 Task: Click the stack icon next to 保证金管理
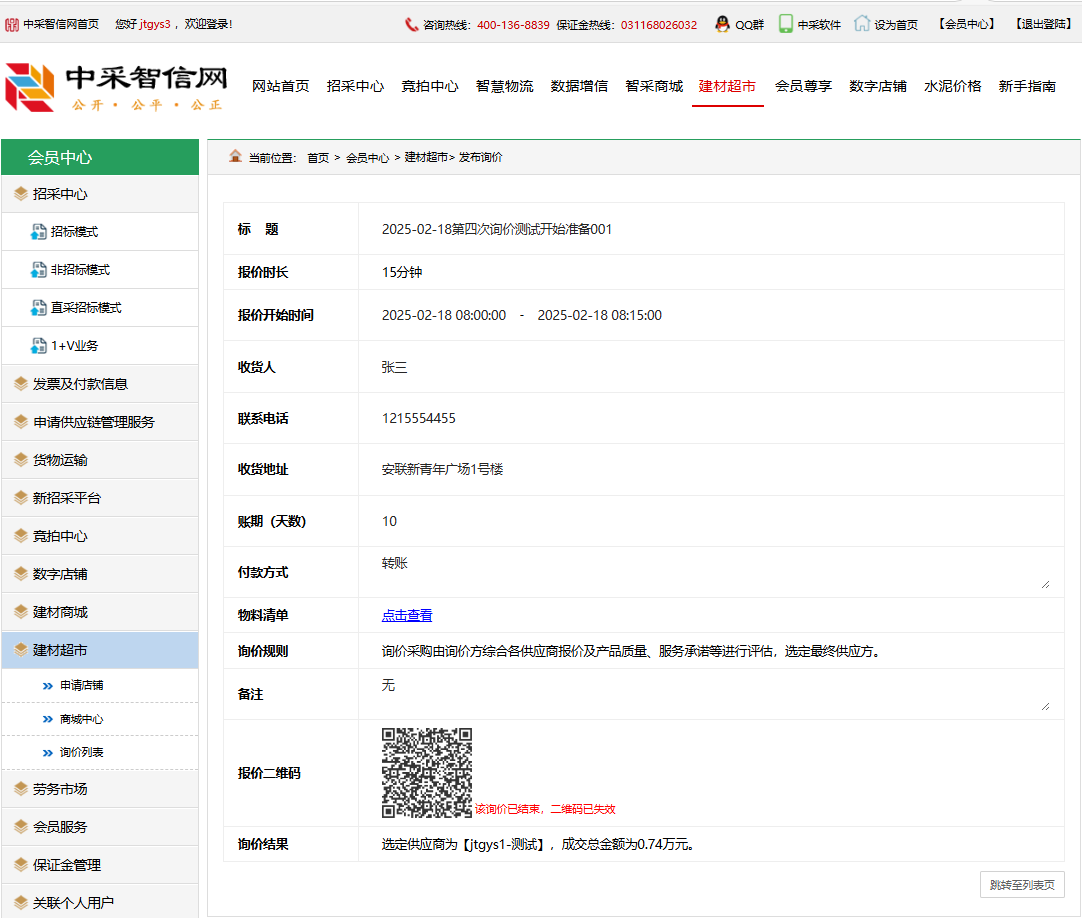coord(21,865)
